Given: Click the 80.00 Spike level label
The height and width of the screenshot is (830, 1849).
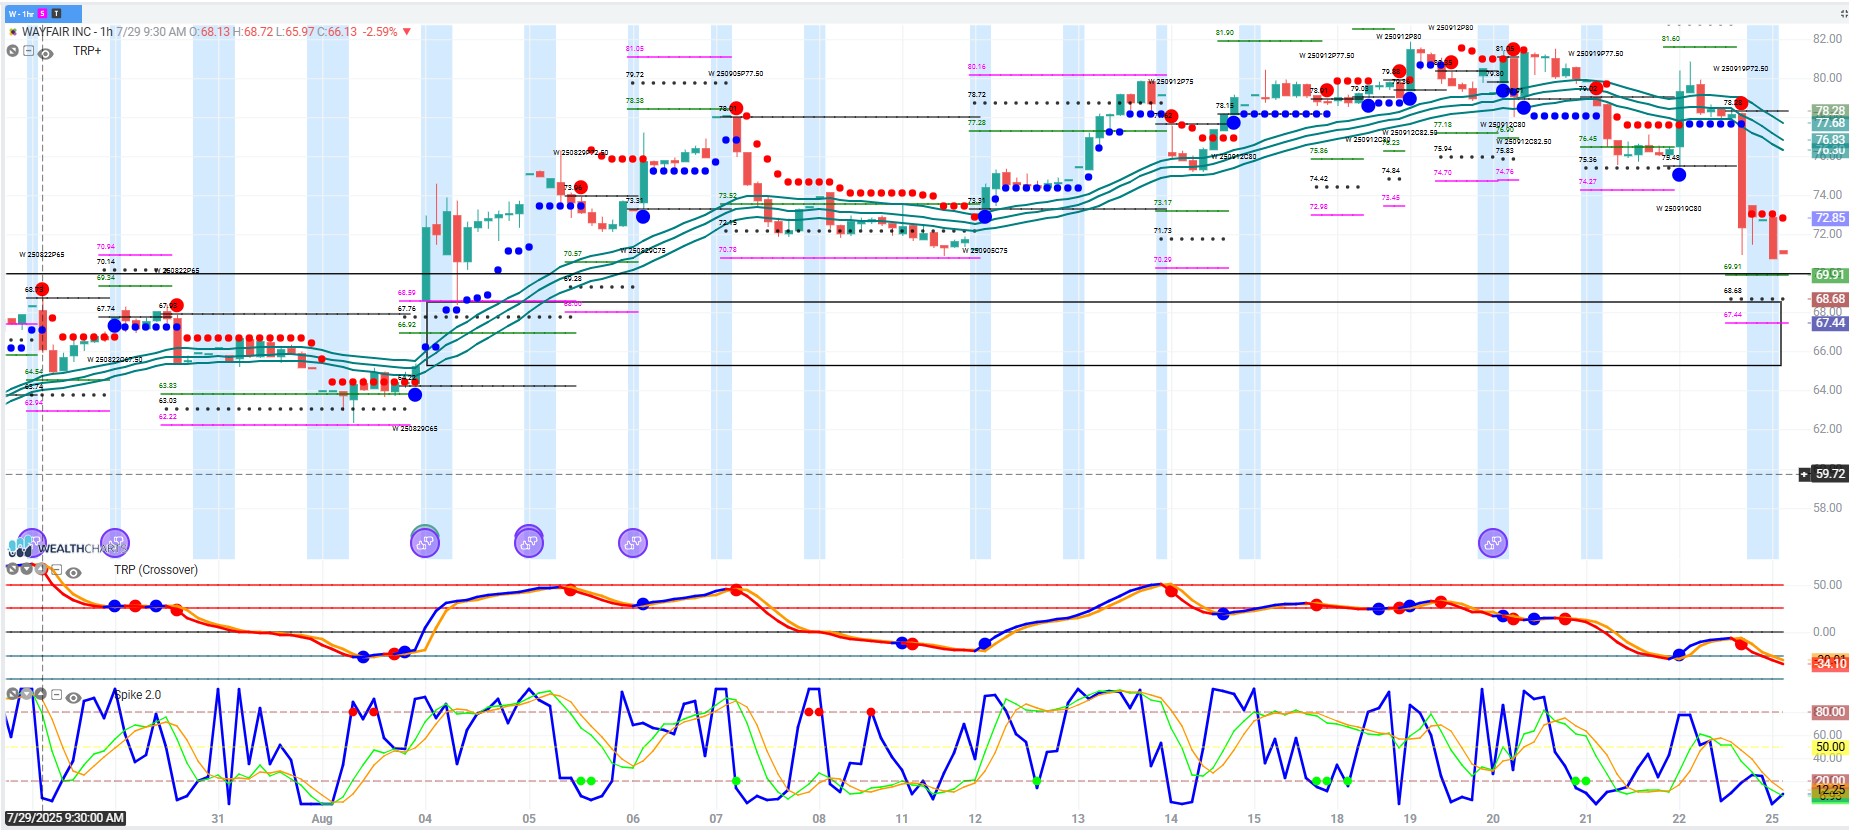Looking at the screenshot, I should coord(1830,712).
